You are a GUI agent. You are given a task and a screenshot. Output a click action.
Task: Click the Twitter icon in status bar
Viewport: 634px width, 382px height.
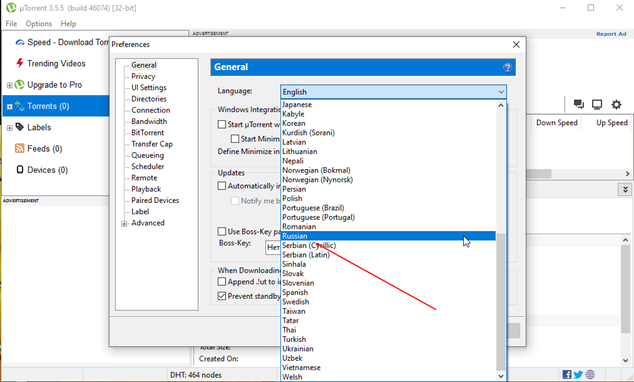[x=578, y=375]
